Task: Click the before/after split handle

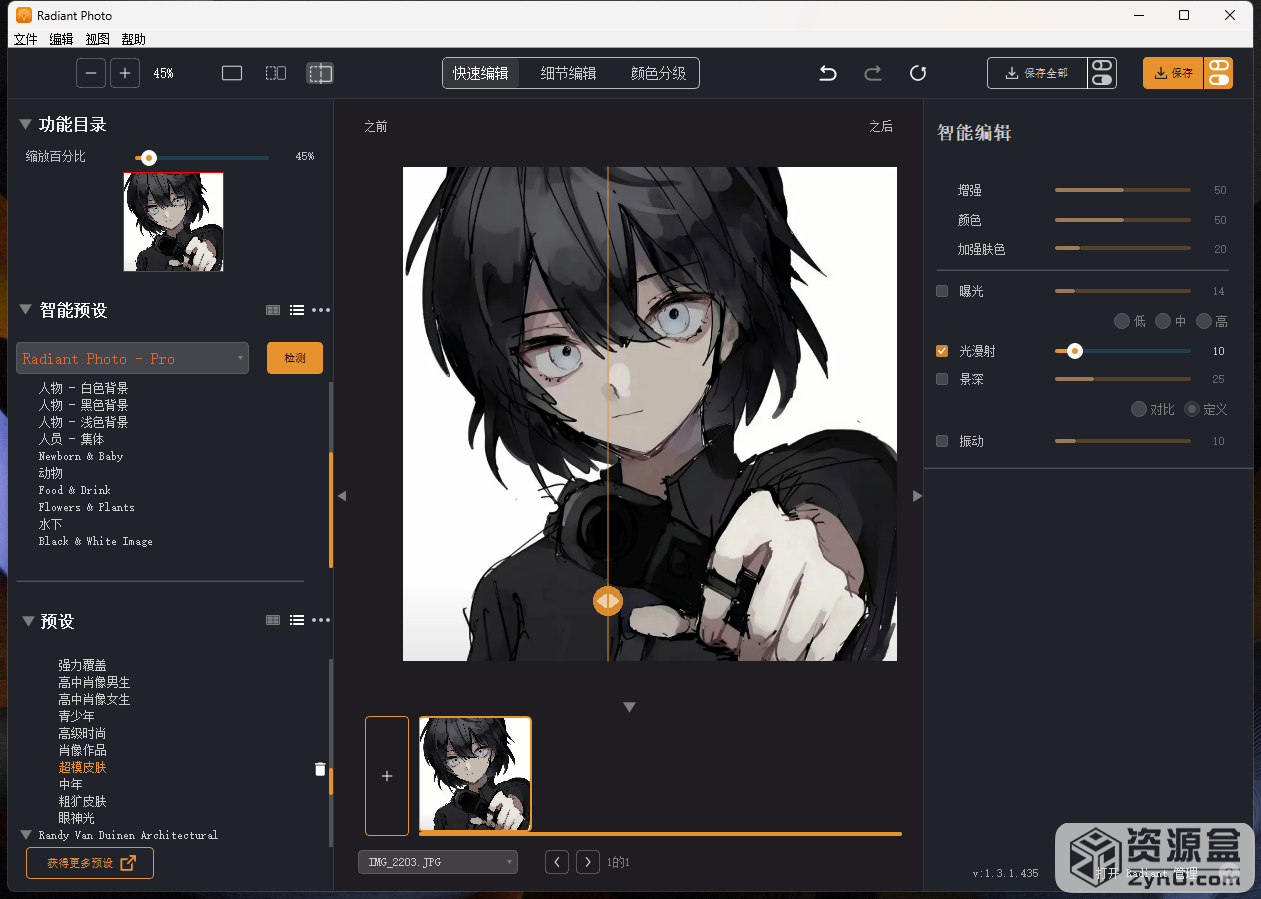Action: point(608,601)
